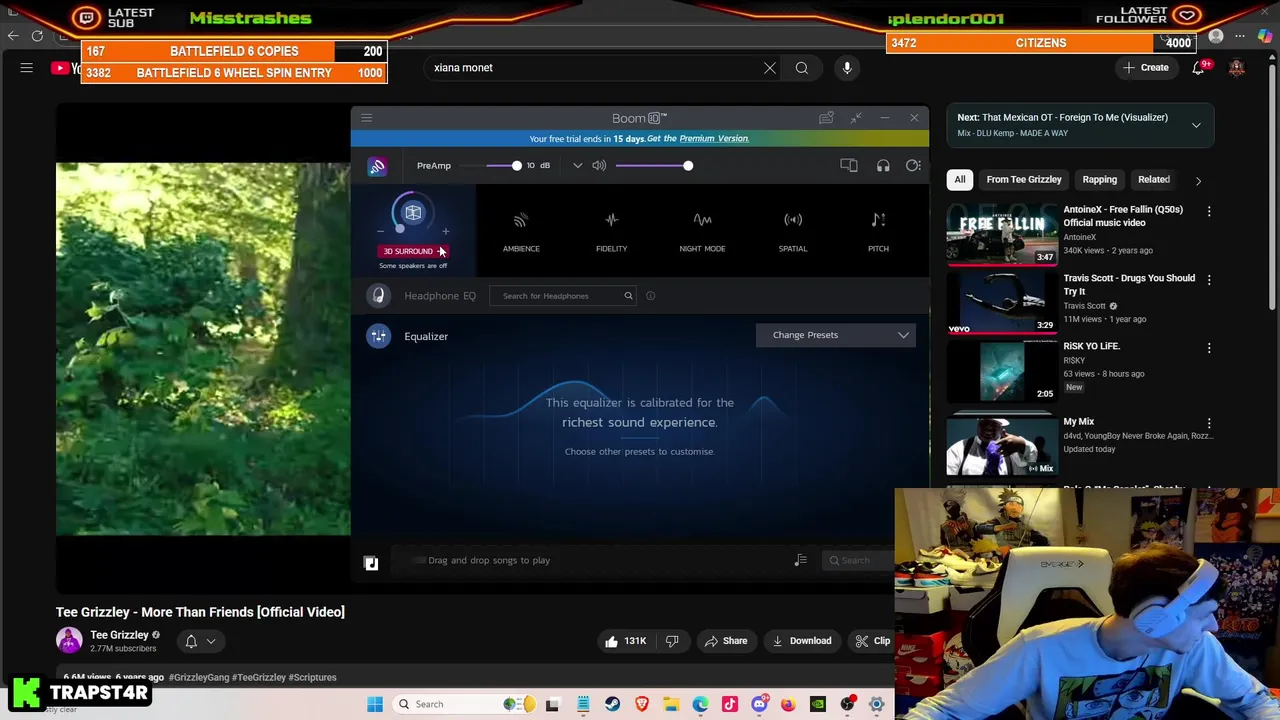
Task: Open the Boom 3D feedback/notes icon
Action: pos(826,118)
